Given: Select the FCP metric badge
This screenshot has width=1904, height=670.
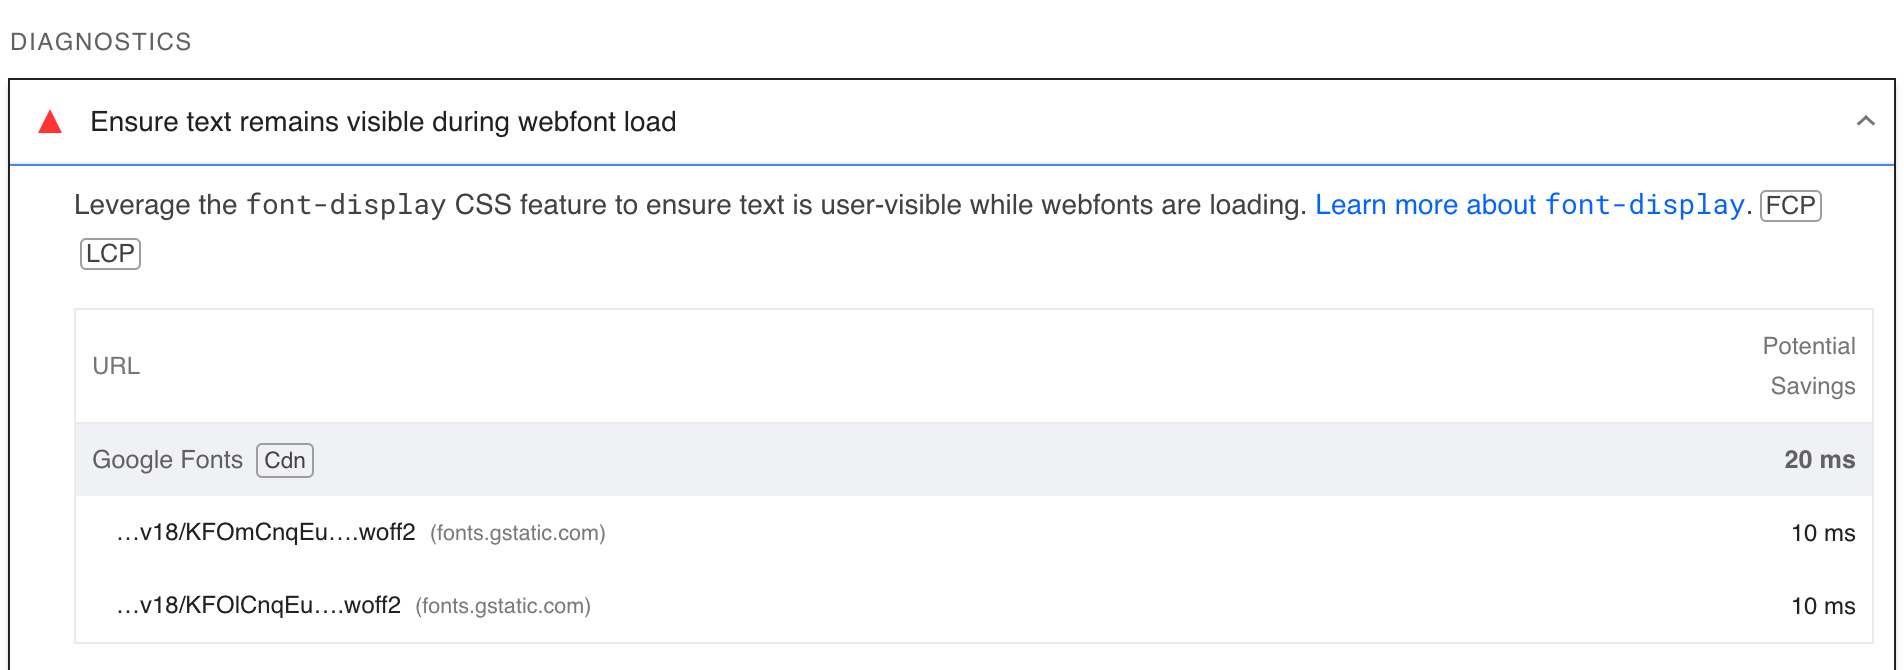Looking at the screenshot, I should pos(1789,205).
